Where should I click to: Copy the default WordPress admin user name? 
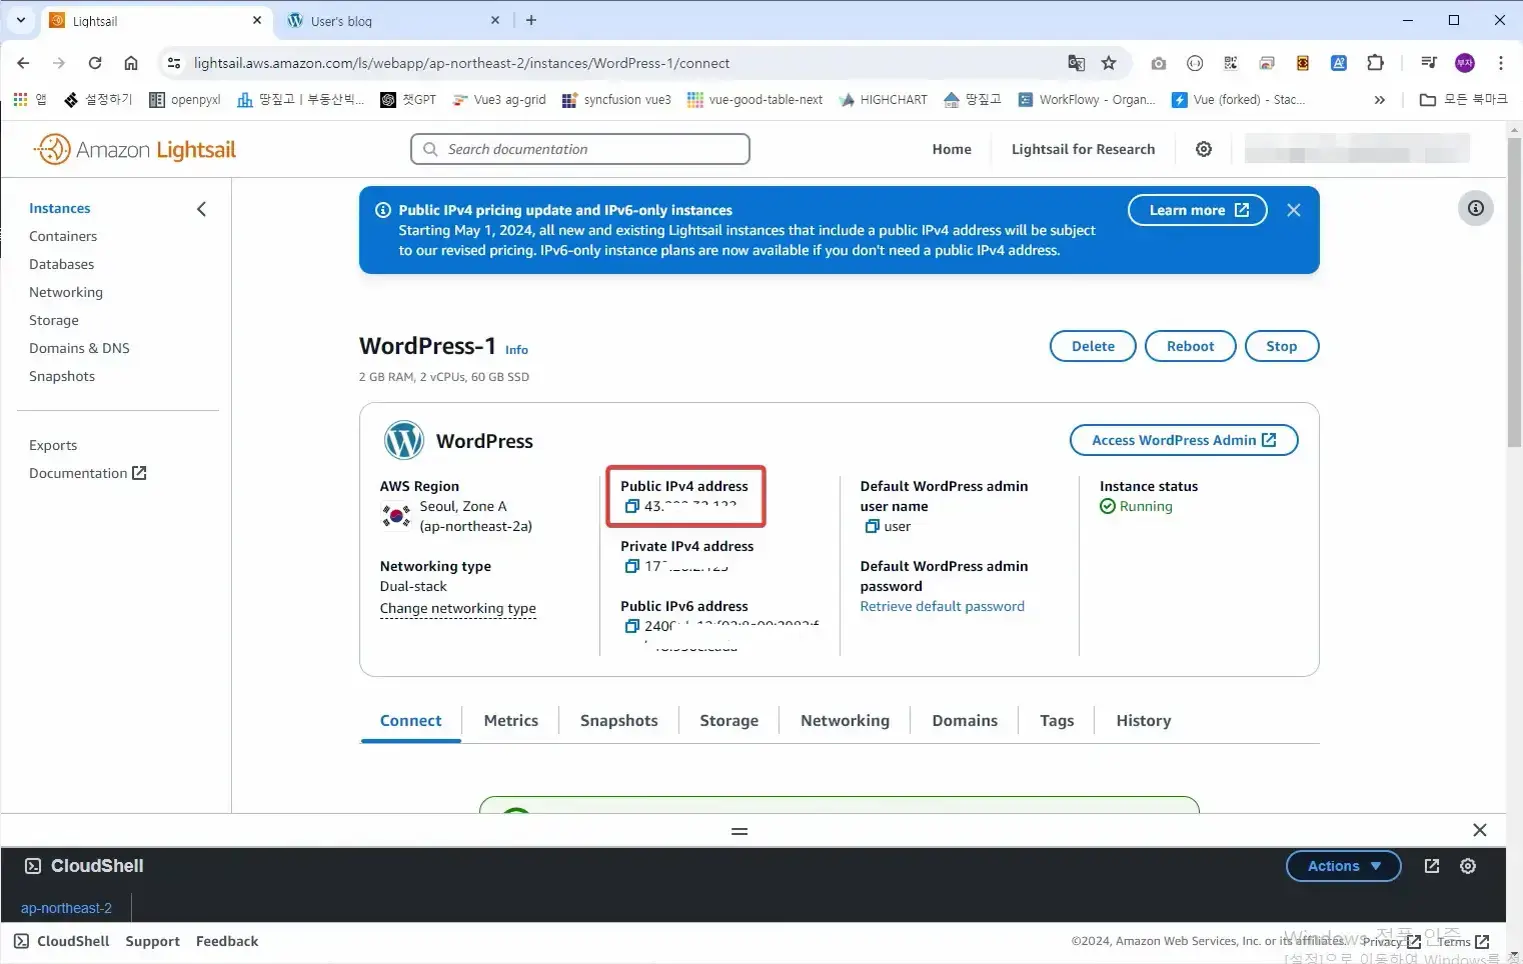(872, 526)
